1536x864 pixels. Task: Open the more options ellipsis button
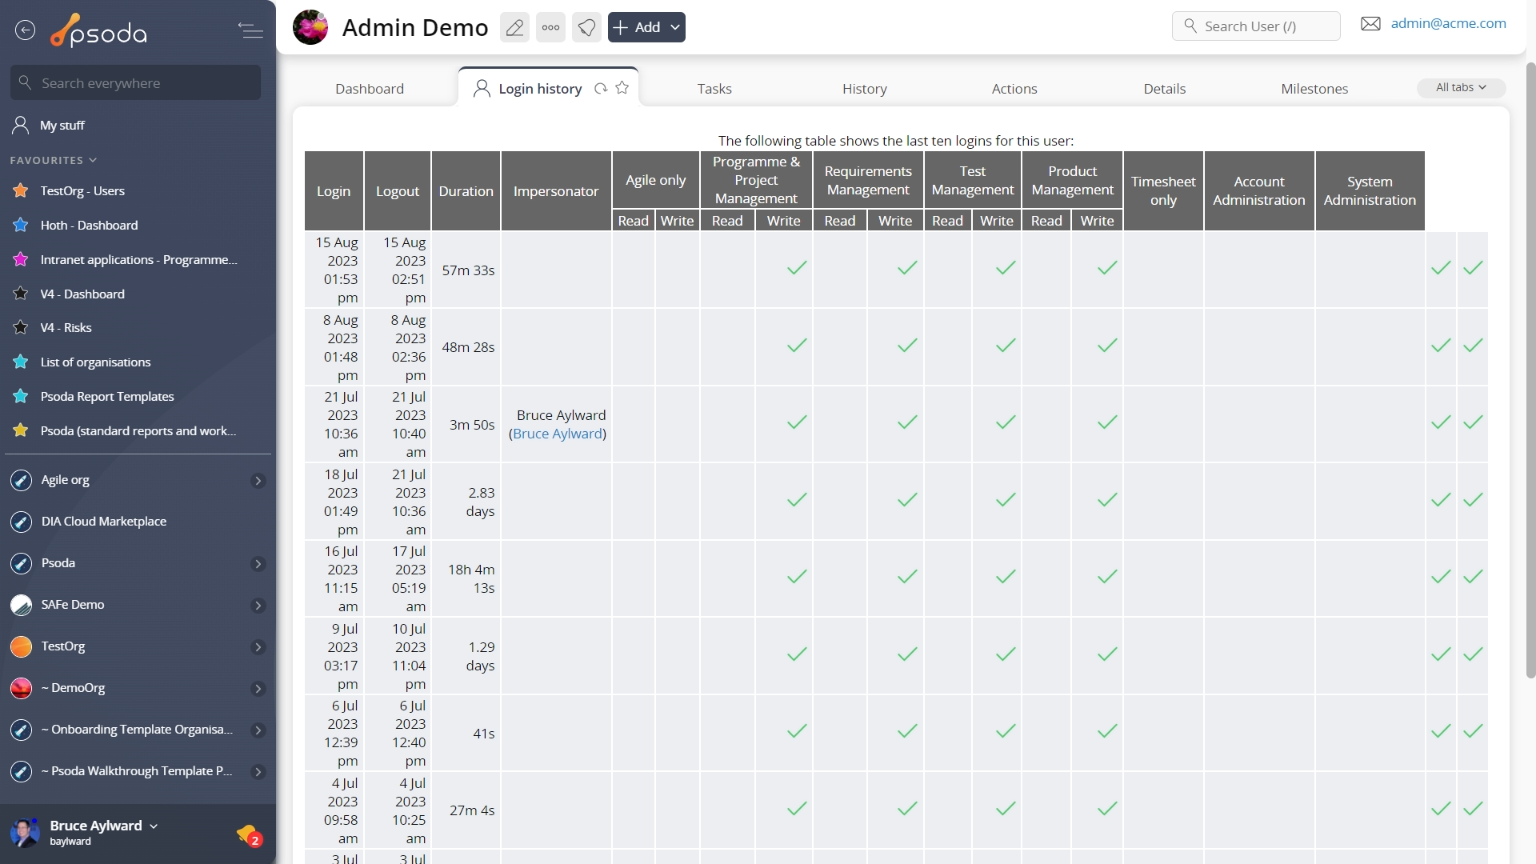[551, 27]
